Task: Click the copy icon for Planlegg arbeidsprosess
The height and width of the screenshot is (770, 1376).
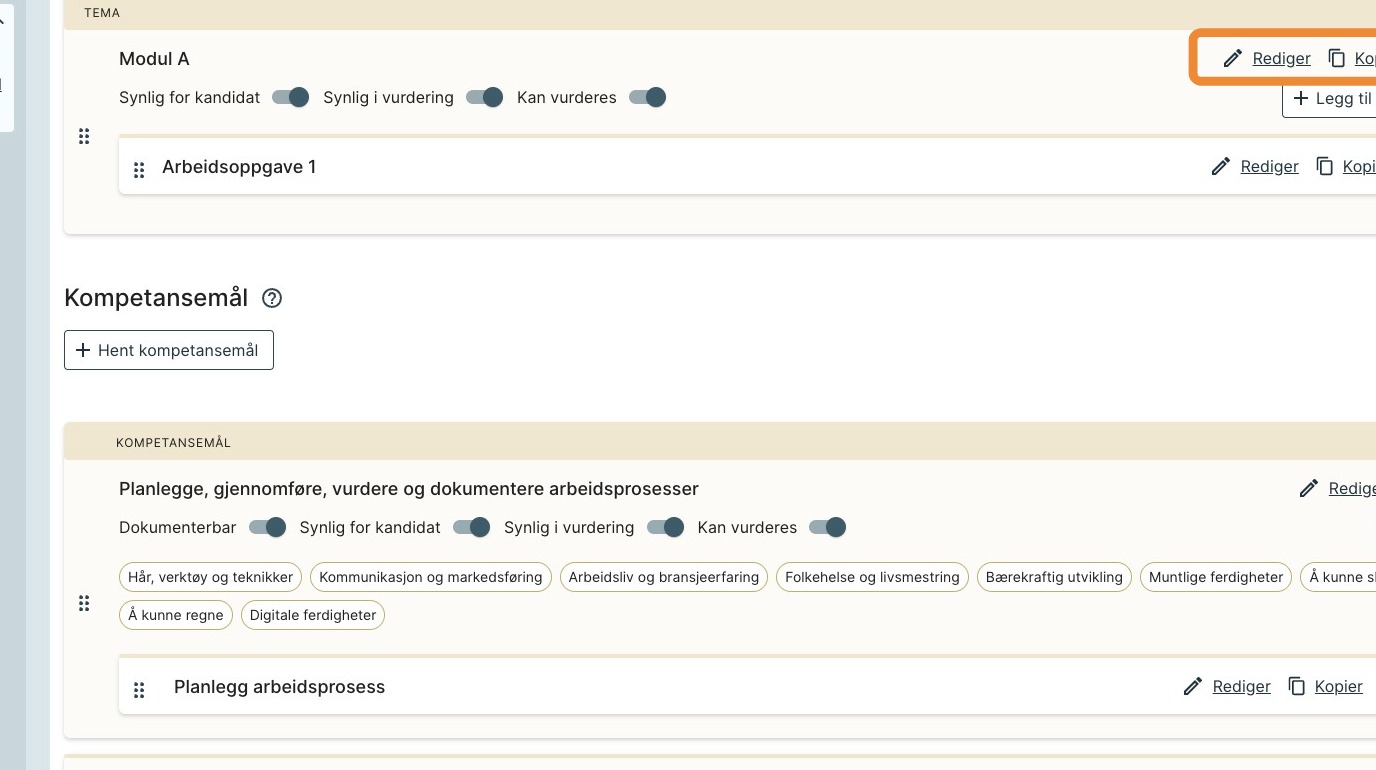Action: click(1297, 686)
